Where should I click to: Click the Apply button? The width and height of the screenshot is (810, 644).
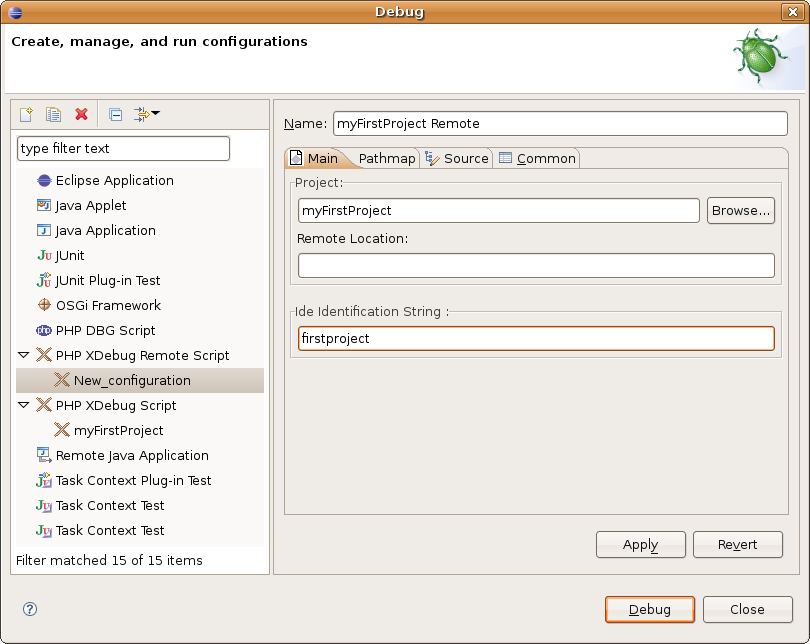coord(640,545)
